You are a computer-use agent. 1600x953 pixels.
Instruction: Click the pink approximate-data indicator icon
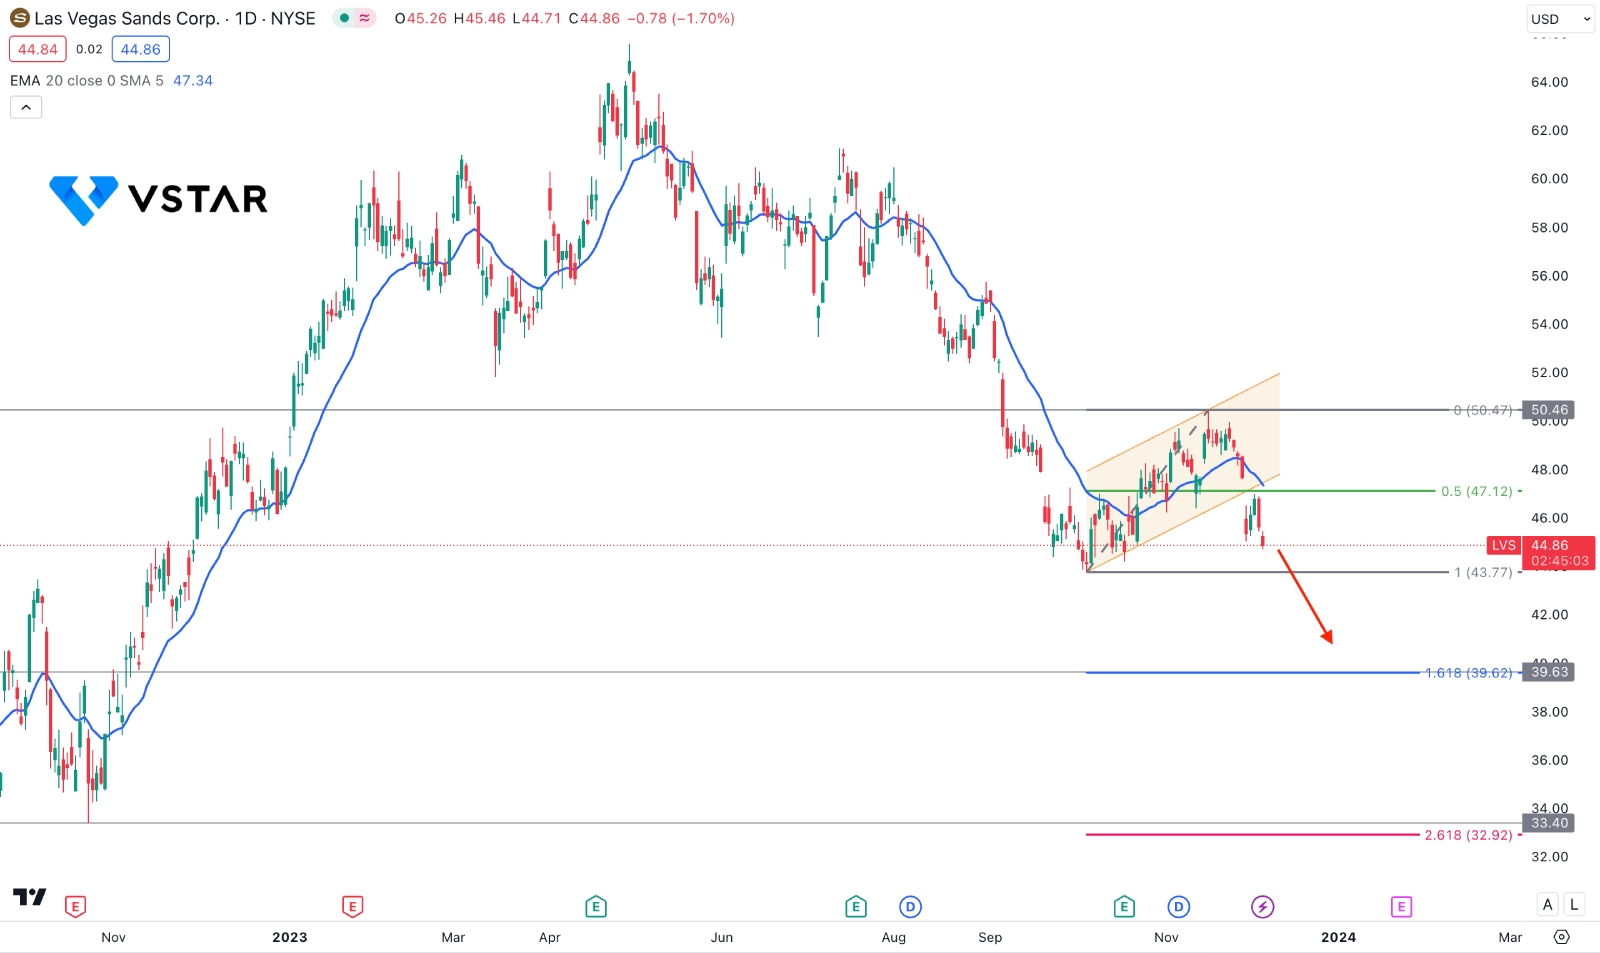tap(365, 18)
